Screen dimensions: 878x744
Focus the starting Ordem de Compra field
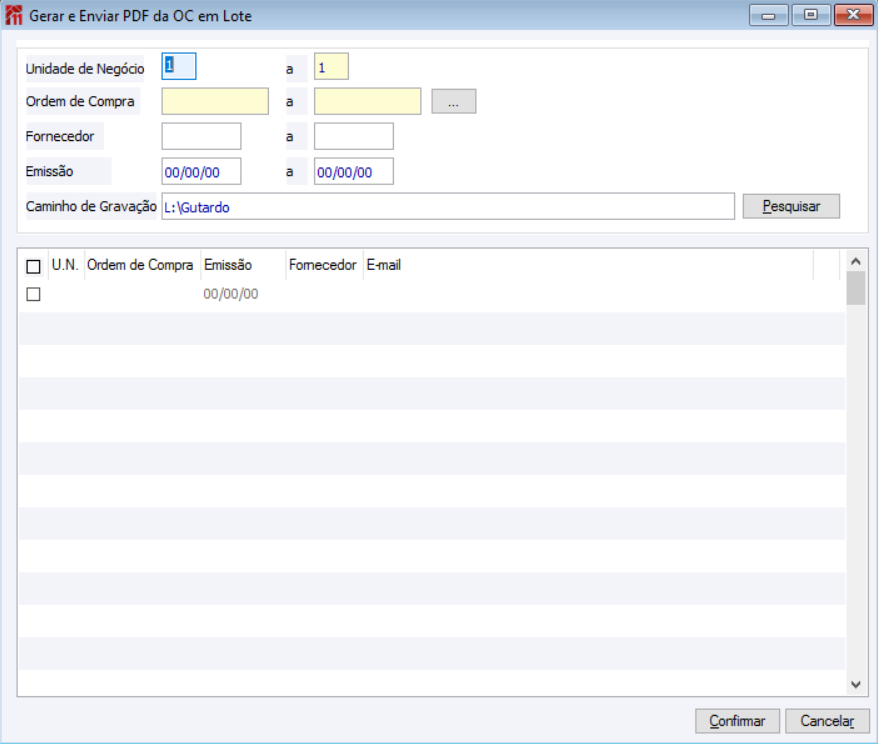click(x=215, y=101)
